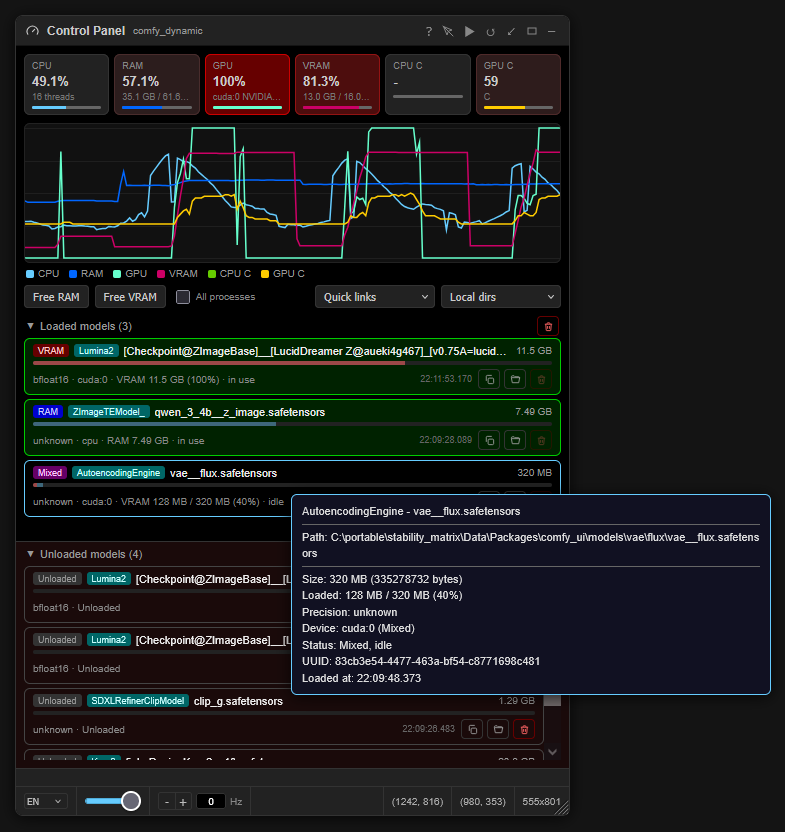Click scroll-down arrow of unloaded models list
The width and height of the screenshot is (785, 832).
[552, 752]
